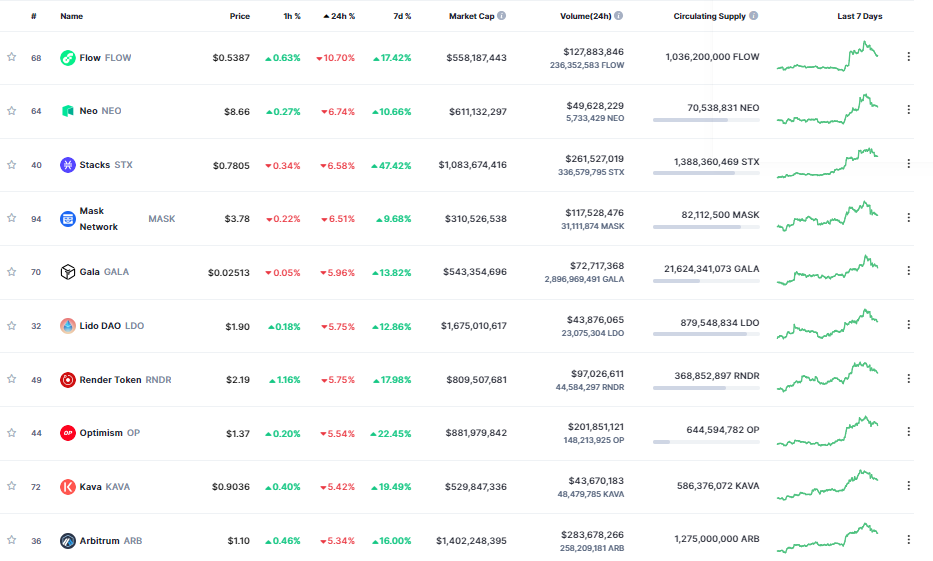Click the Arbitrum logo icon

click(68, 541)
